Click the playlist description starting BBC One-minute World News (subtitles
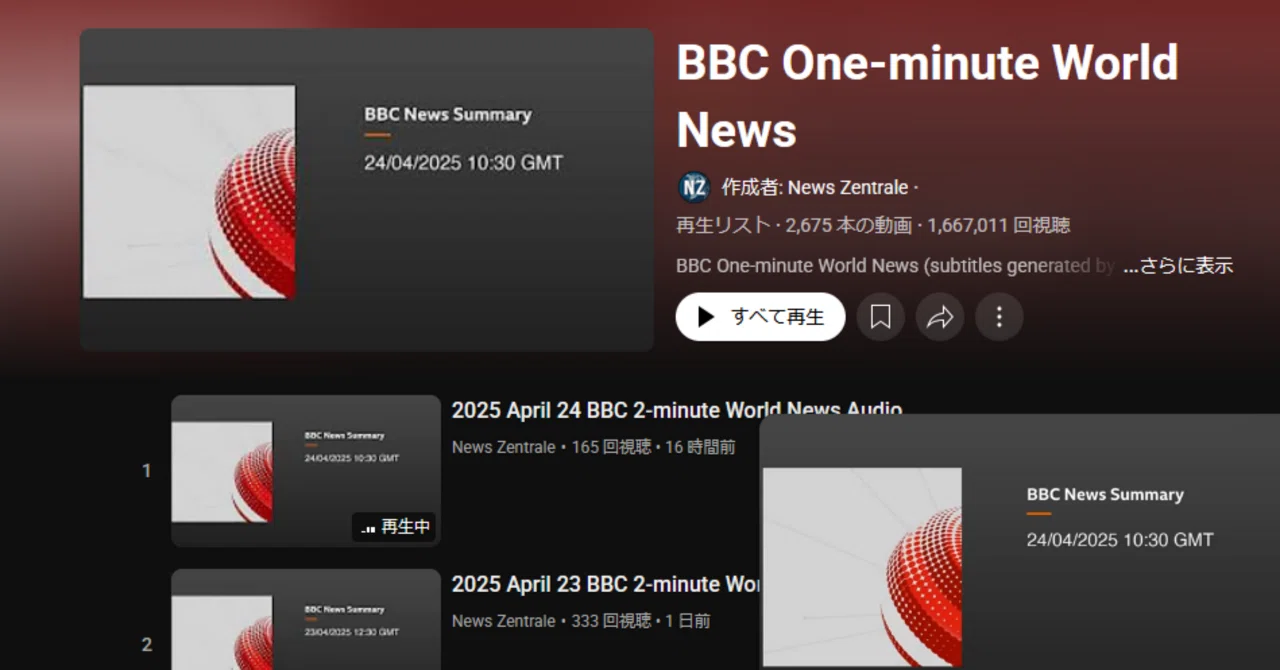 896,266
